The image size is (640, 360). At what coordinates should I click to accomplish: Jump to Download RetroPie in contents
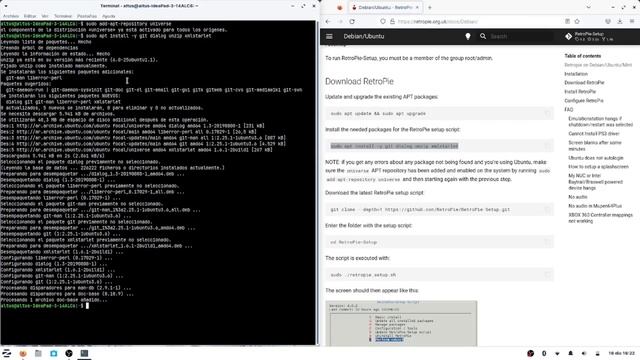click(584, 82)
